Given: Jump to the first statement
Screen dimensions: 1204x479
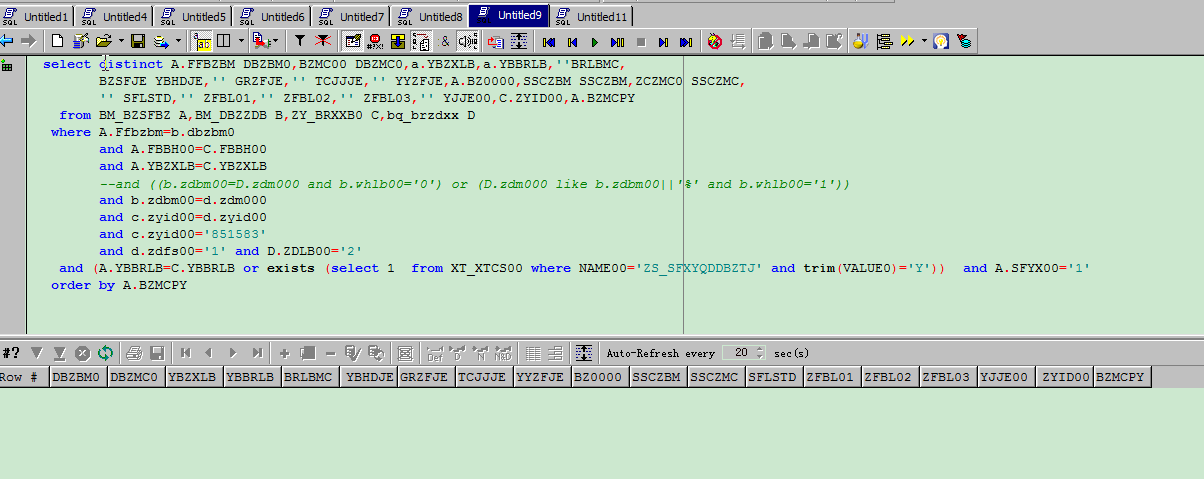Looking at the screenshot, I should tap(548, 41).
